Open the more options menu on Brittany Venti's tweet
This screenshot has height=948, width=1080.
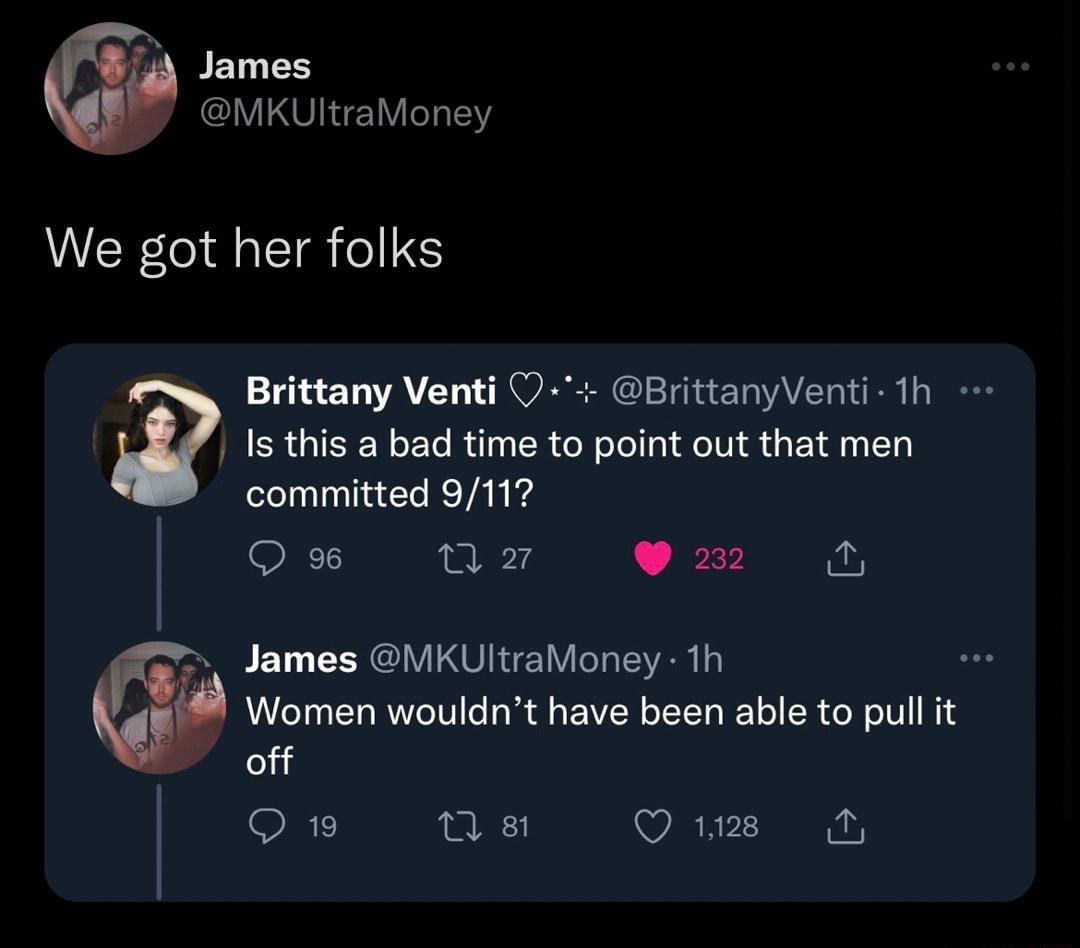tap(975, 389)
